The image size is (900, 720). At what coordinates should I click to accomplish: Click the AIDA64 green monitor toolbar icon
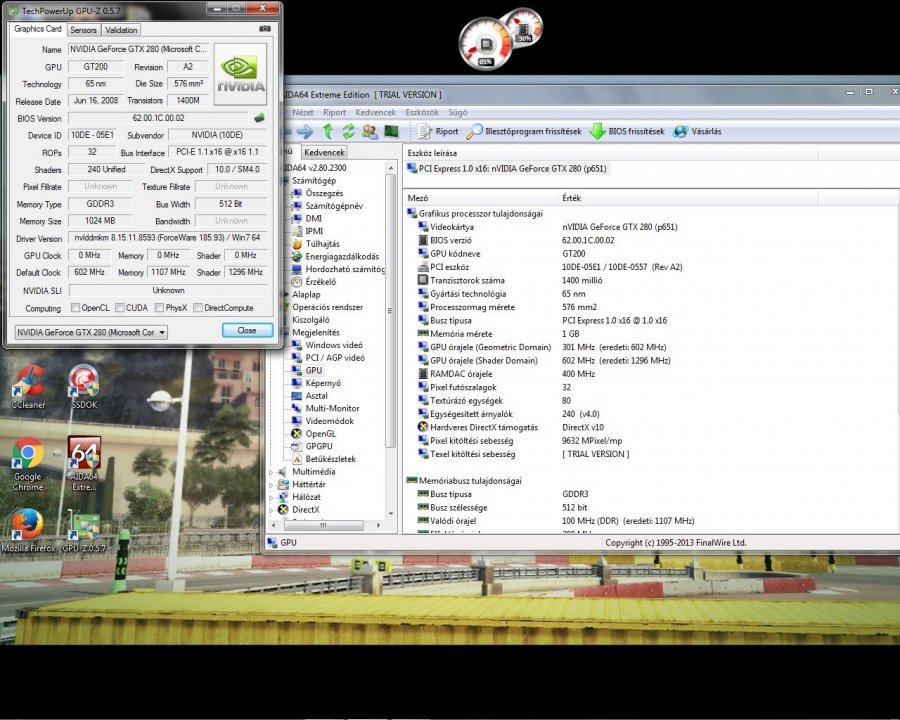coord(391,131)
